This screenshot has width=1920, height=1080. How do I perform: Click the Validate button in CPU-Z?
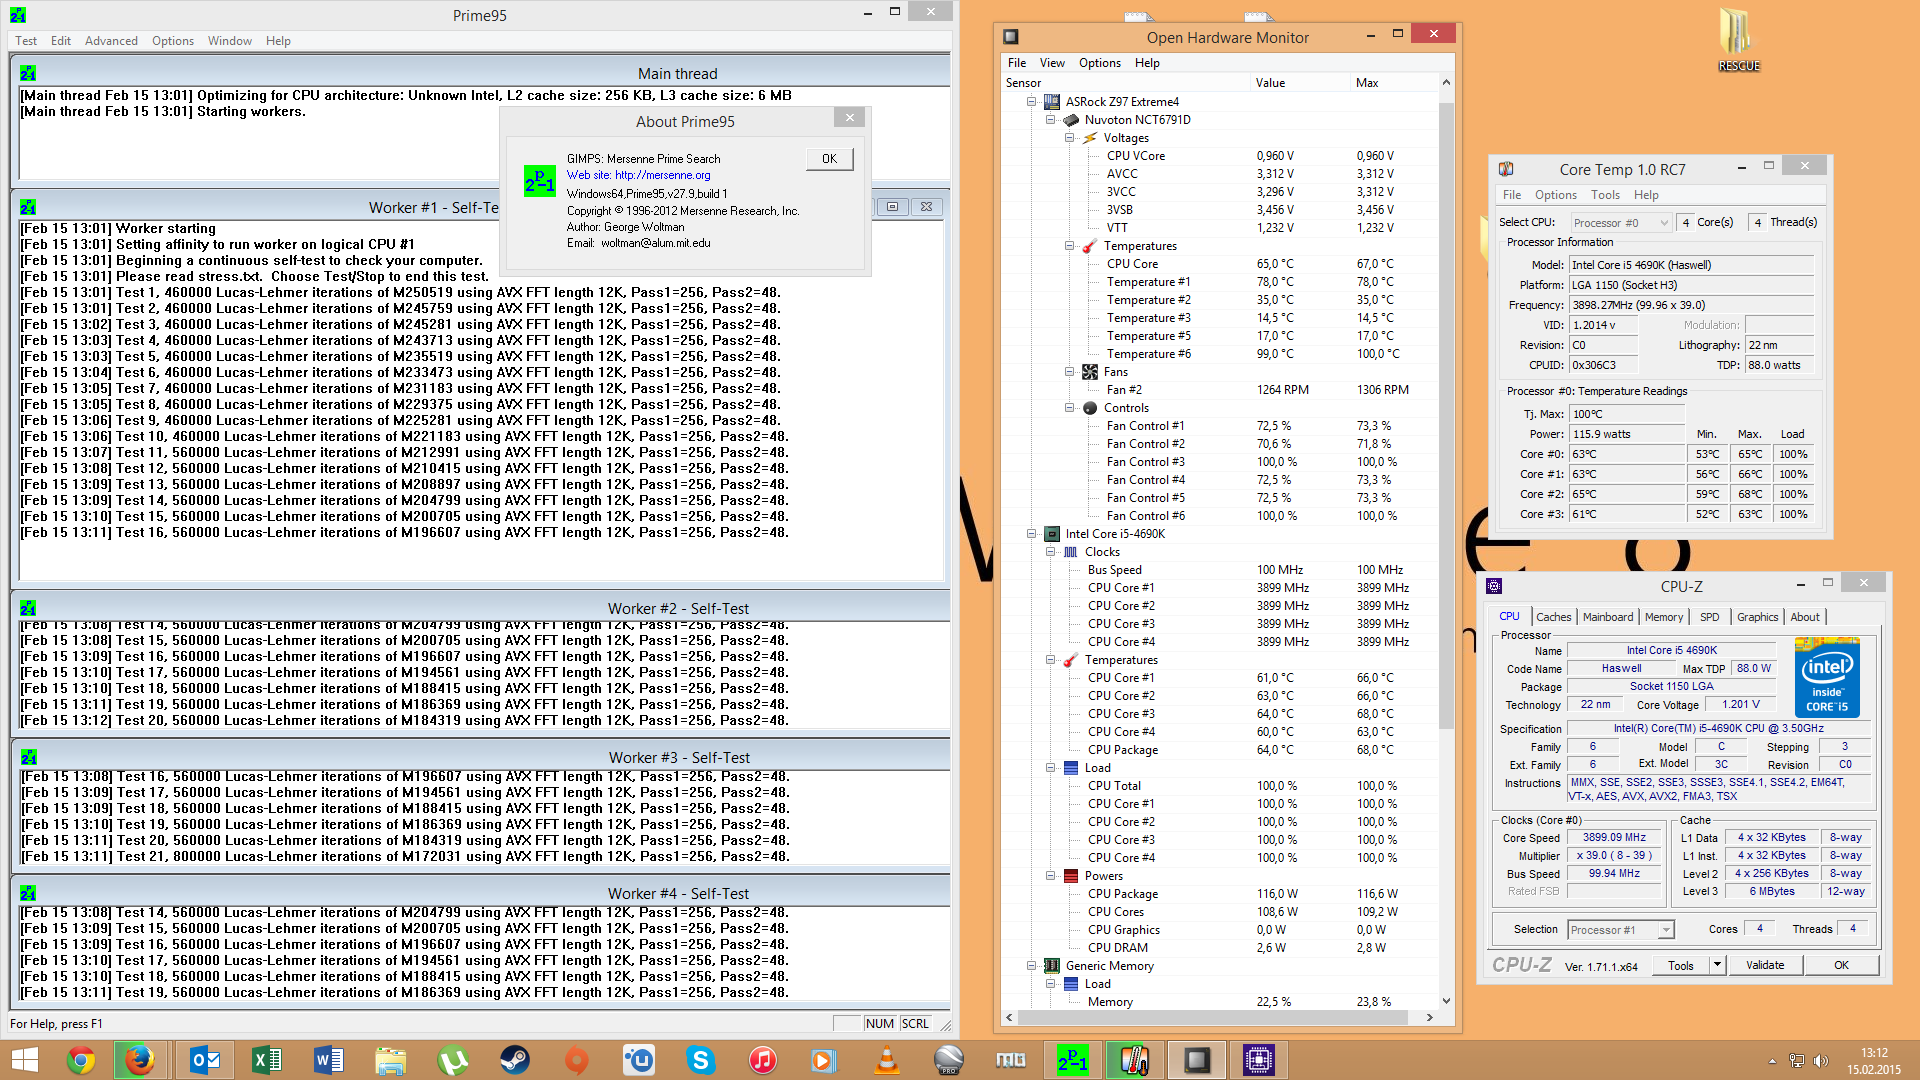[x=1764, y=965]
